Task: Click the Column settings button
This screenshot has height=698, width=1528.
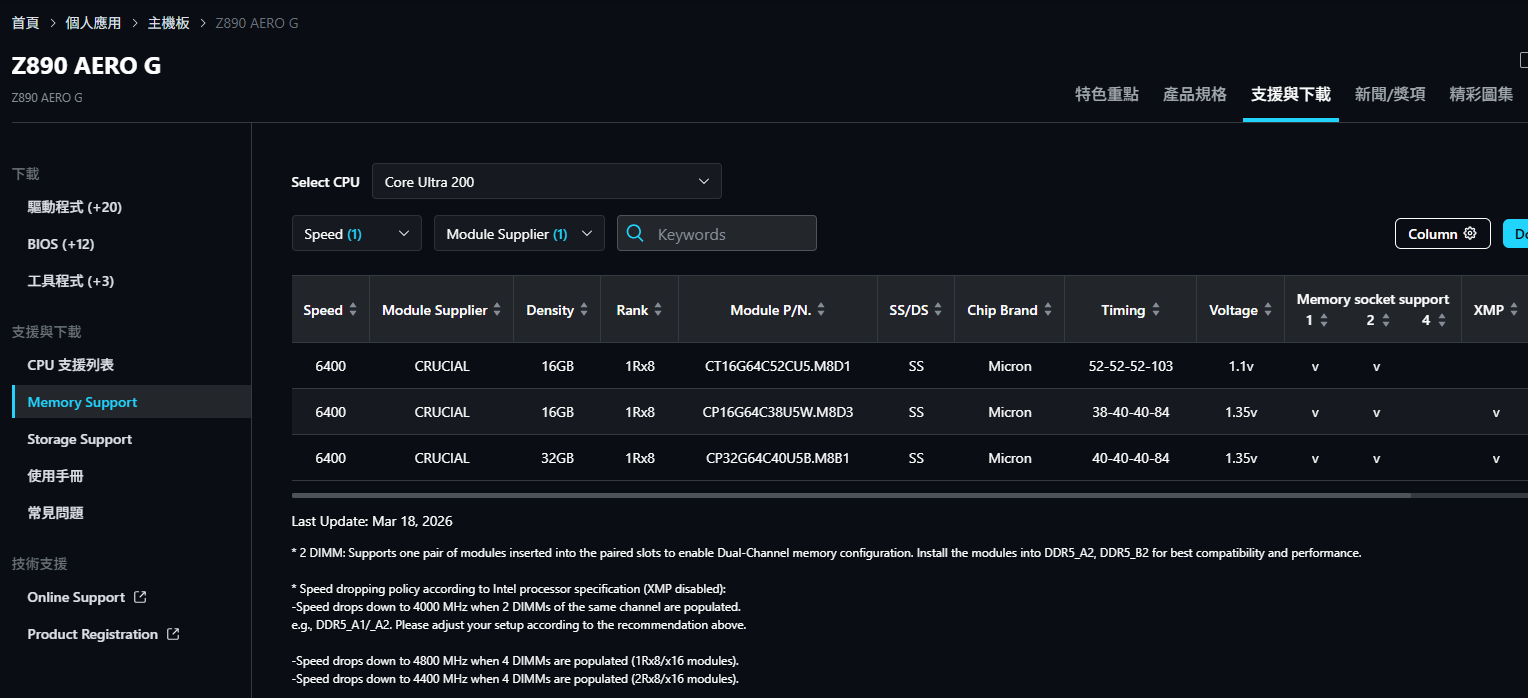Action: tap(1442, 233)
